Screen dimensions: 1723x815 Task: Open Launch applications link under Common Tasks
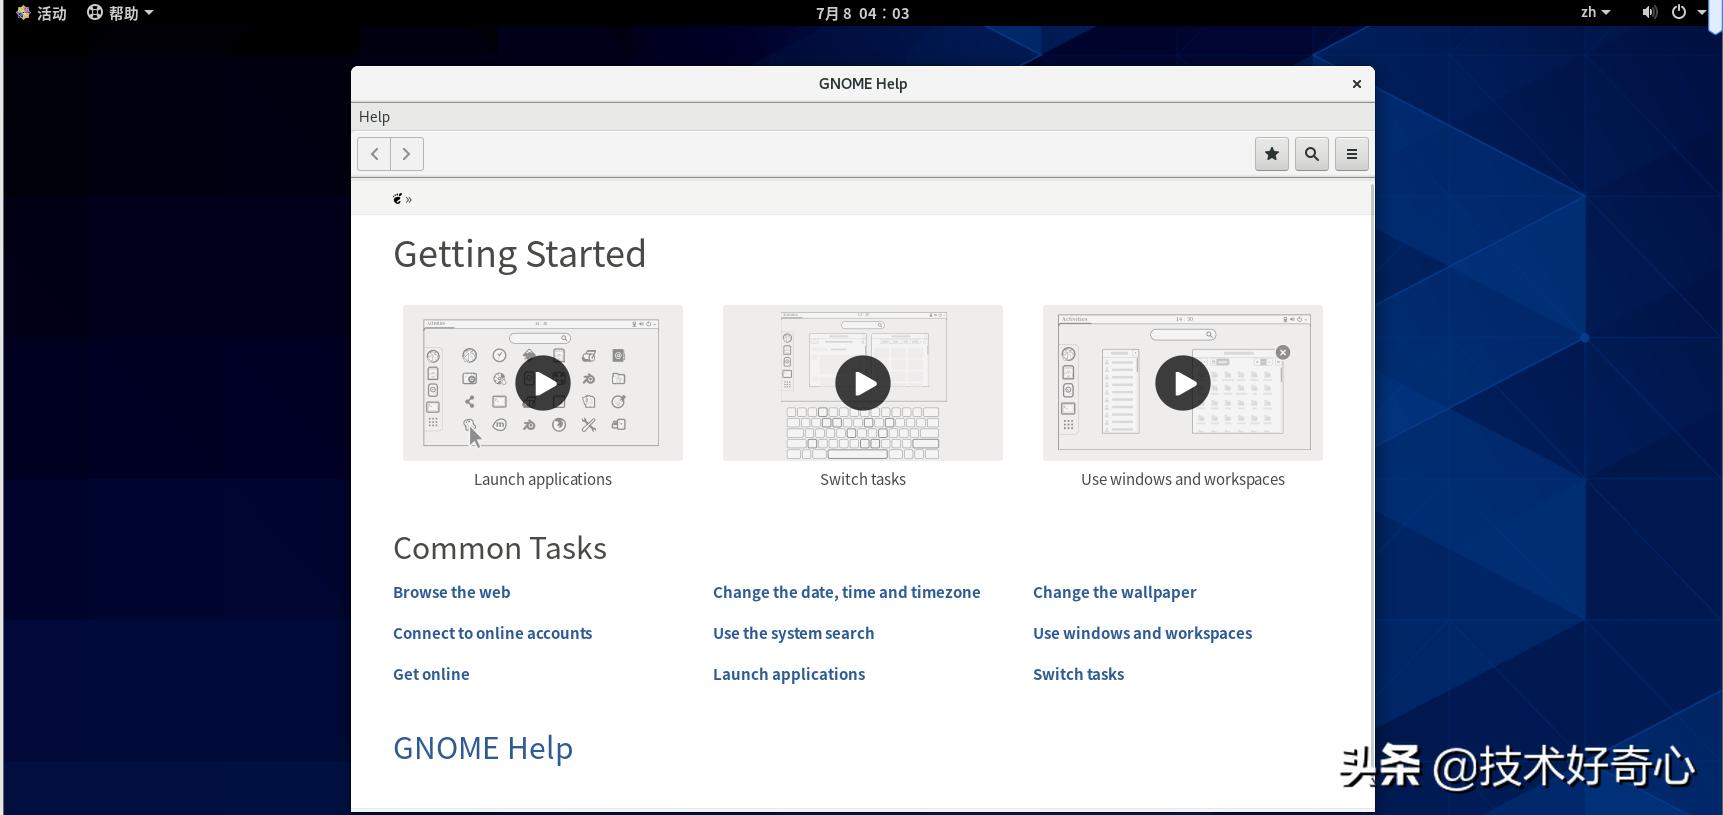click(789, 674)
